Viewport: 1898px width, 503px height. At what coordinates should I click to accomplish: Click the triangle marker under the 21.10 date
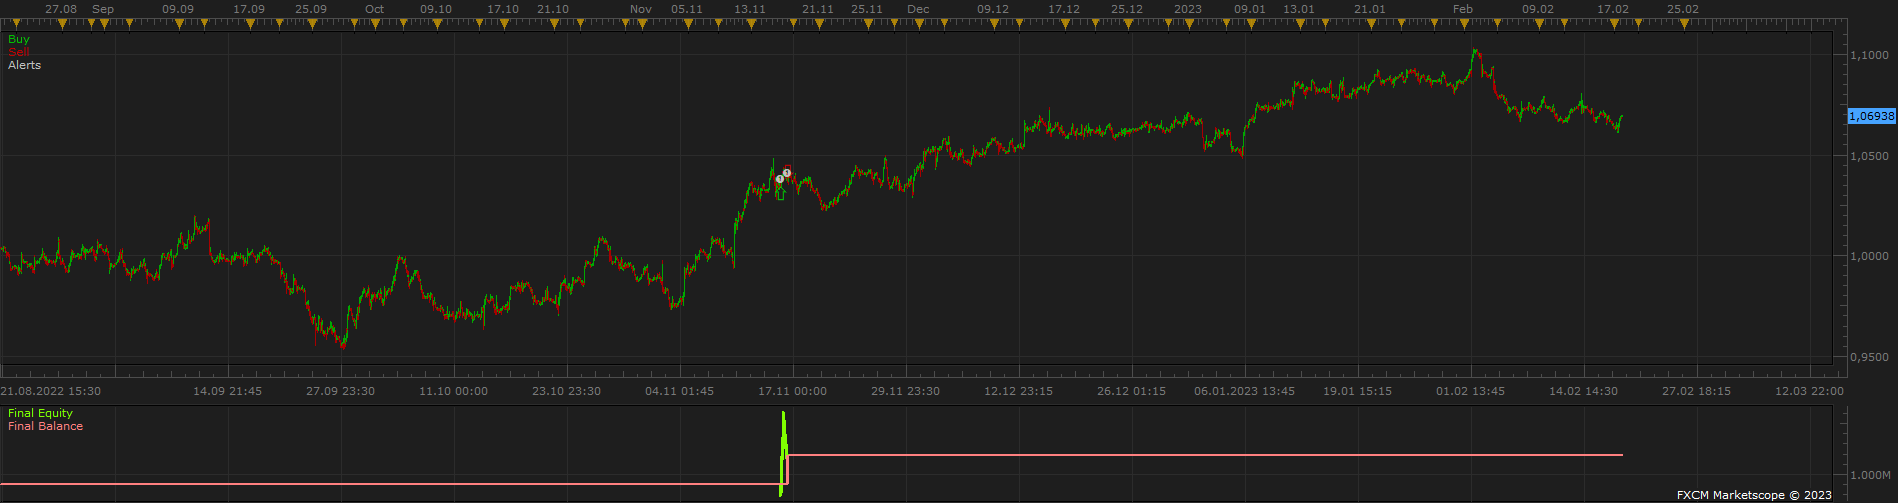pos(553,24)
